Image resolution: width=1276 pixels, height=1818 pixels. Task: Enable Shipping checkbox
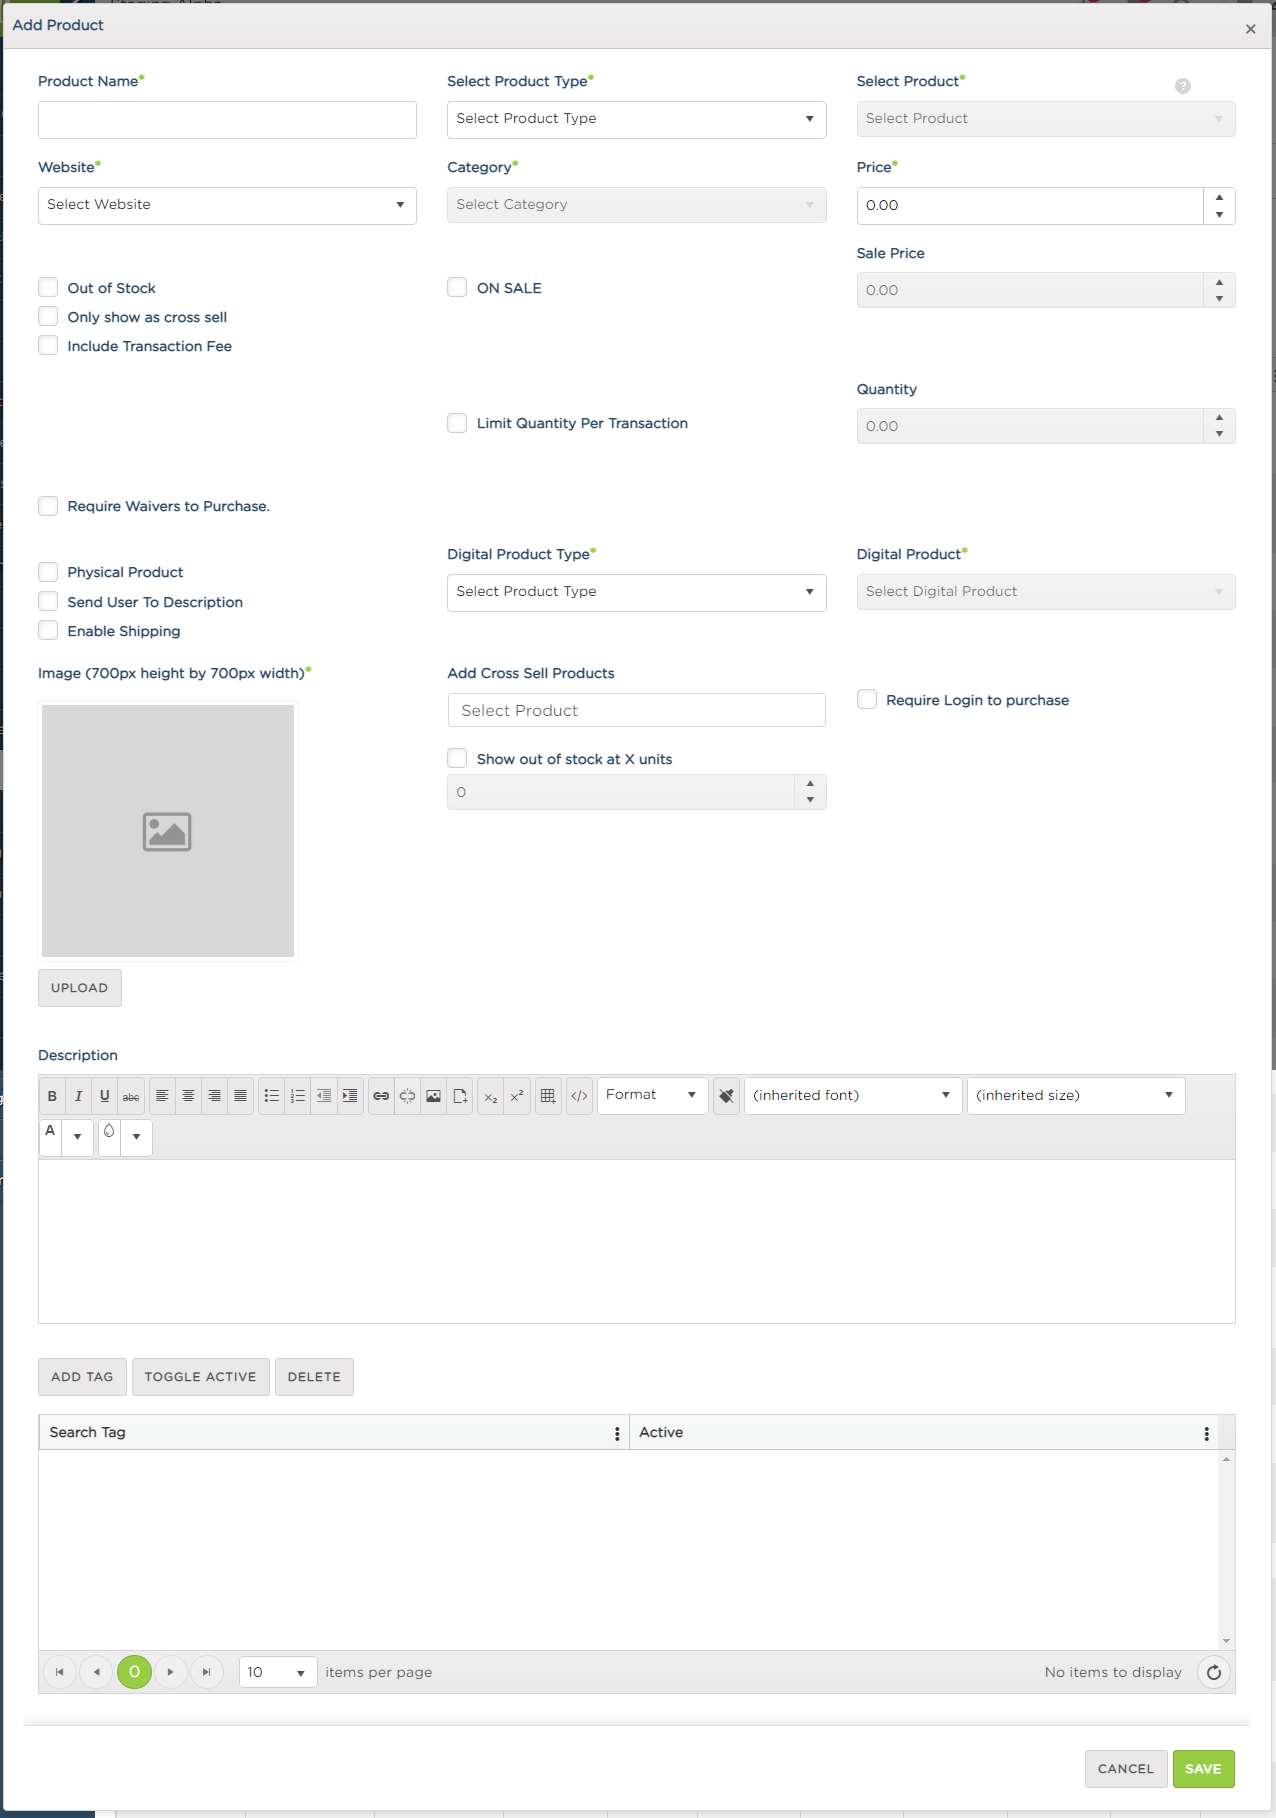(x=48, y=631)
